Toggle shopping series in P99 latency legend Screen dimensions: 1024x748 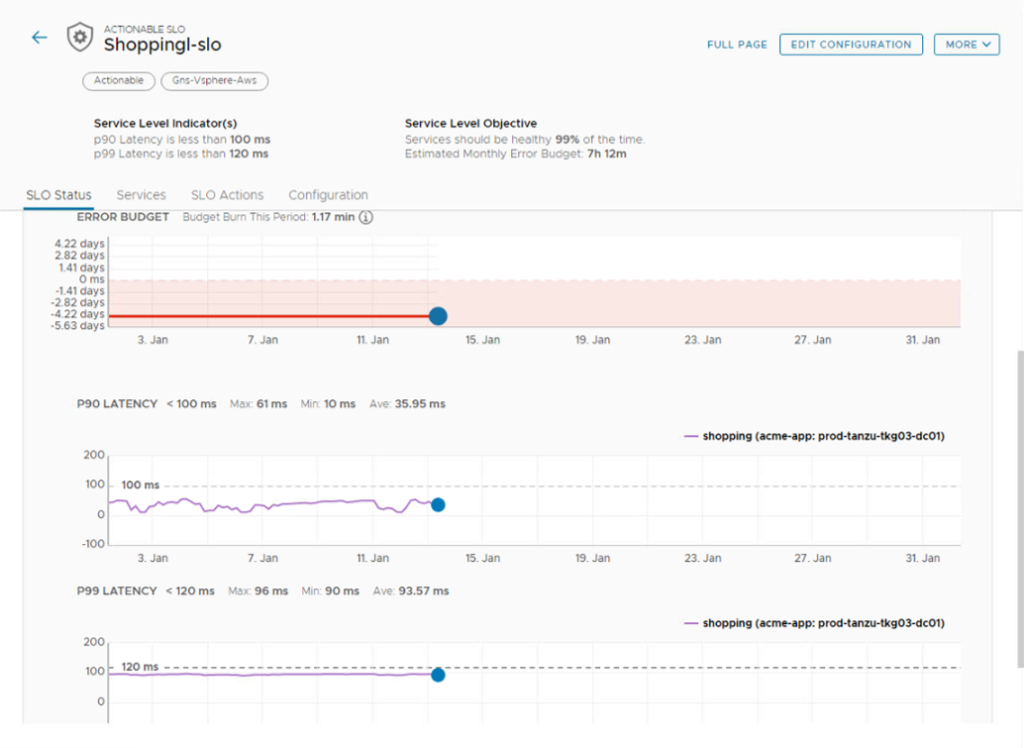tap(814, 623)
